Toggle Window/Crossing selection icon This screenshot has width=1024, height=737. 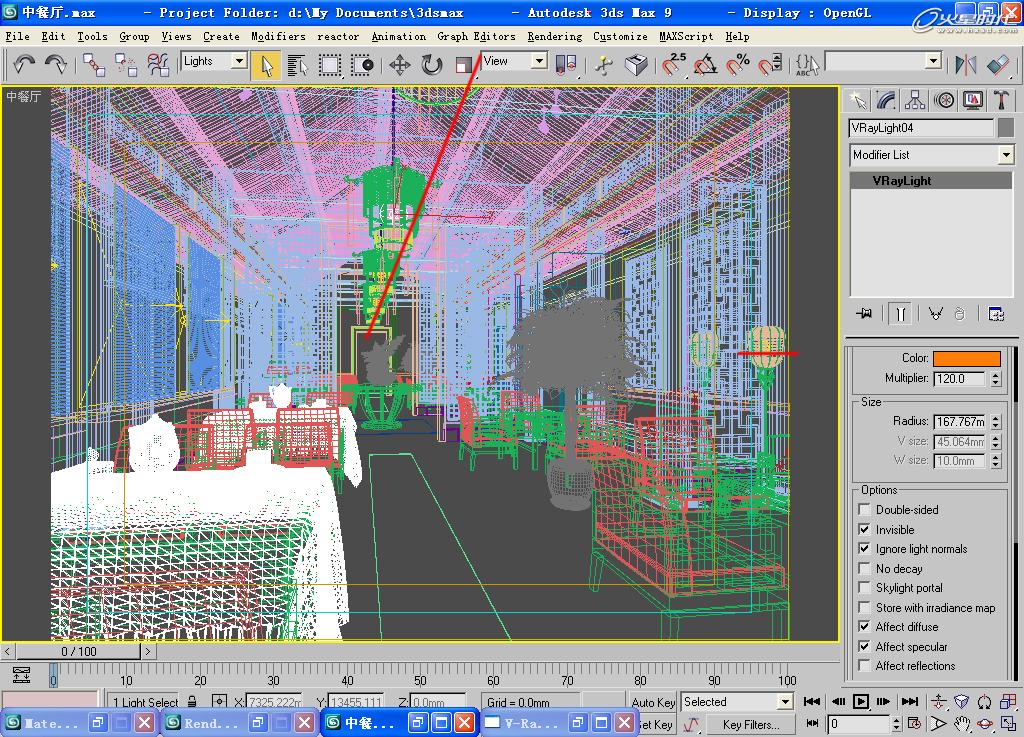click(362, 65)
